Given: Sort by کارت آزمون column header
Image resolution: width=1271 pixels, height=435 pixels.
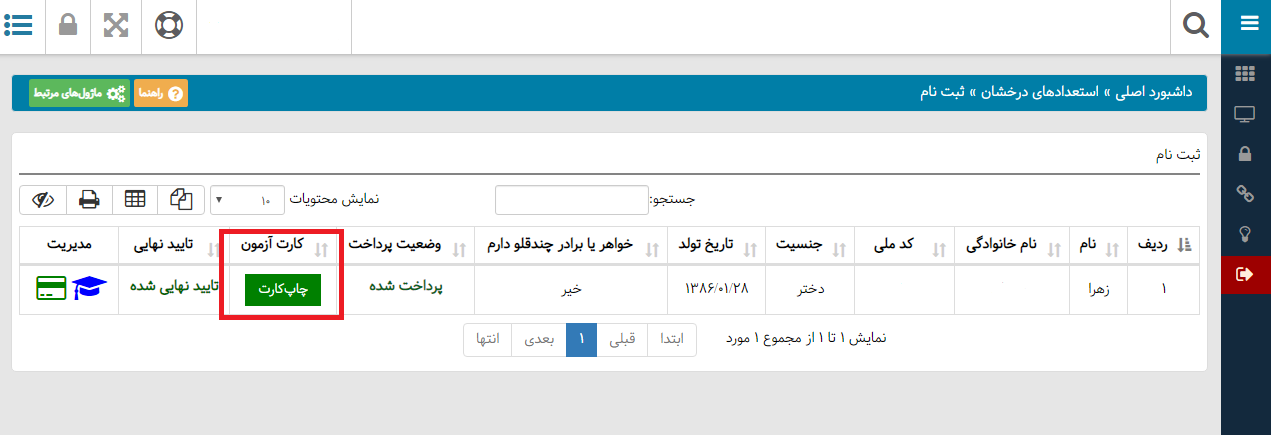Looking at the screenshot, I should (x=285, y=245).
